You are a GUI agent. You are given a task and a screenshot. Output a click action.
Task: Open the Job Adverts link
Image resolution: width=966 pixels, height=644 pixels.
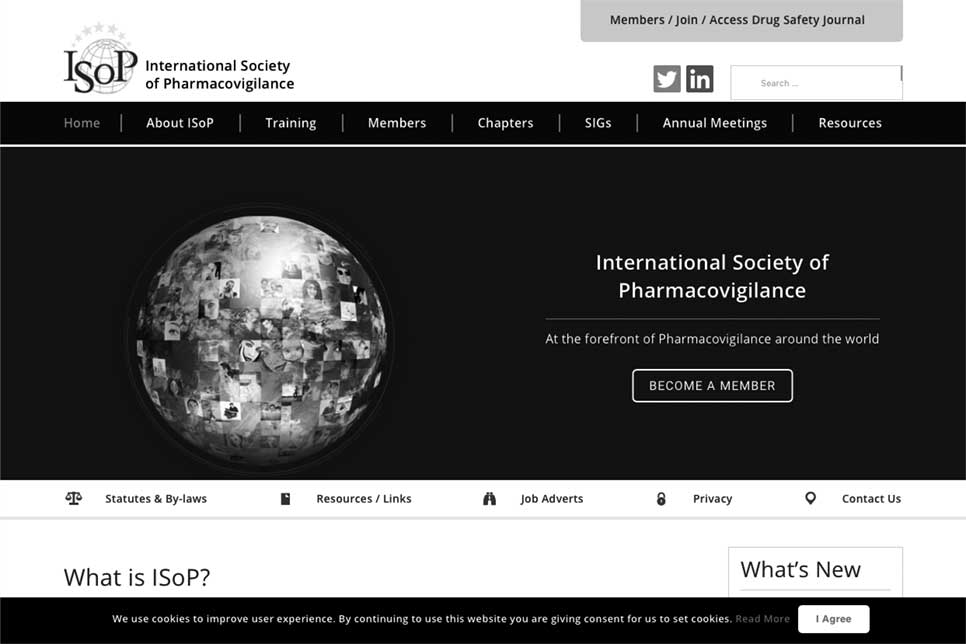click(x=551, y=499)
